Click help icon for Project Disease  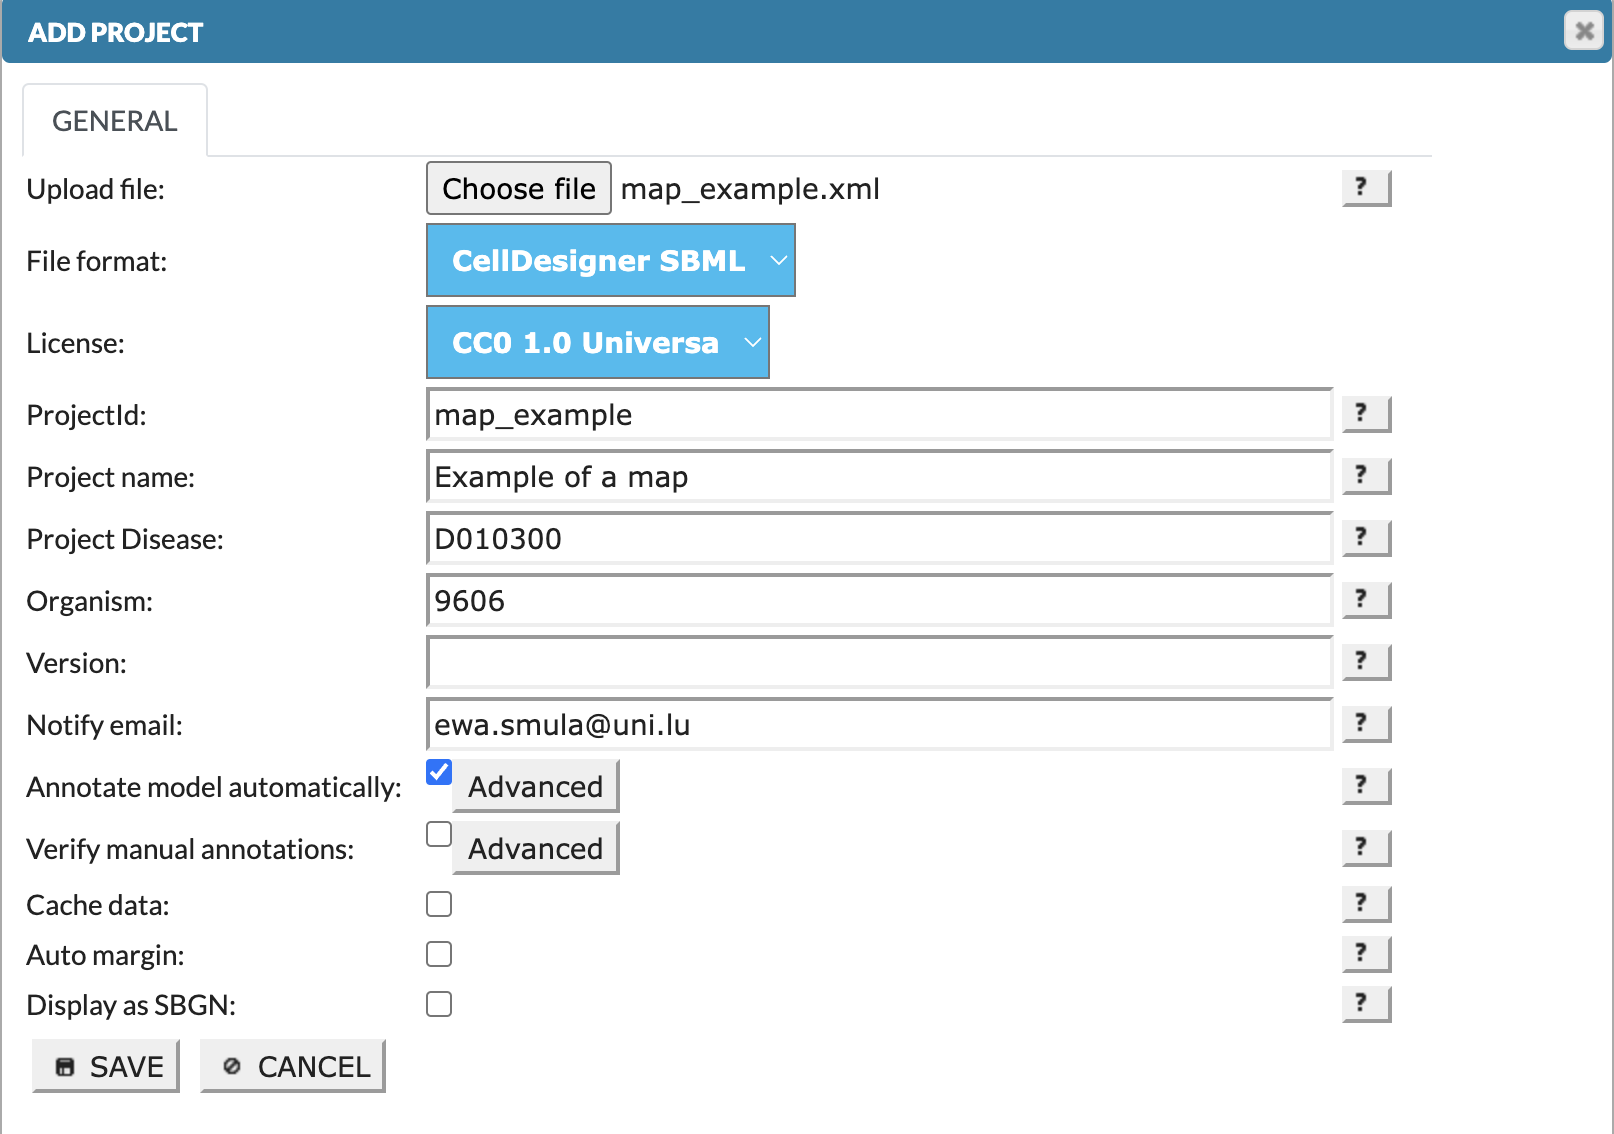(x=1365, y=538)
